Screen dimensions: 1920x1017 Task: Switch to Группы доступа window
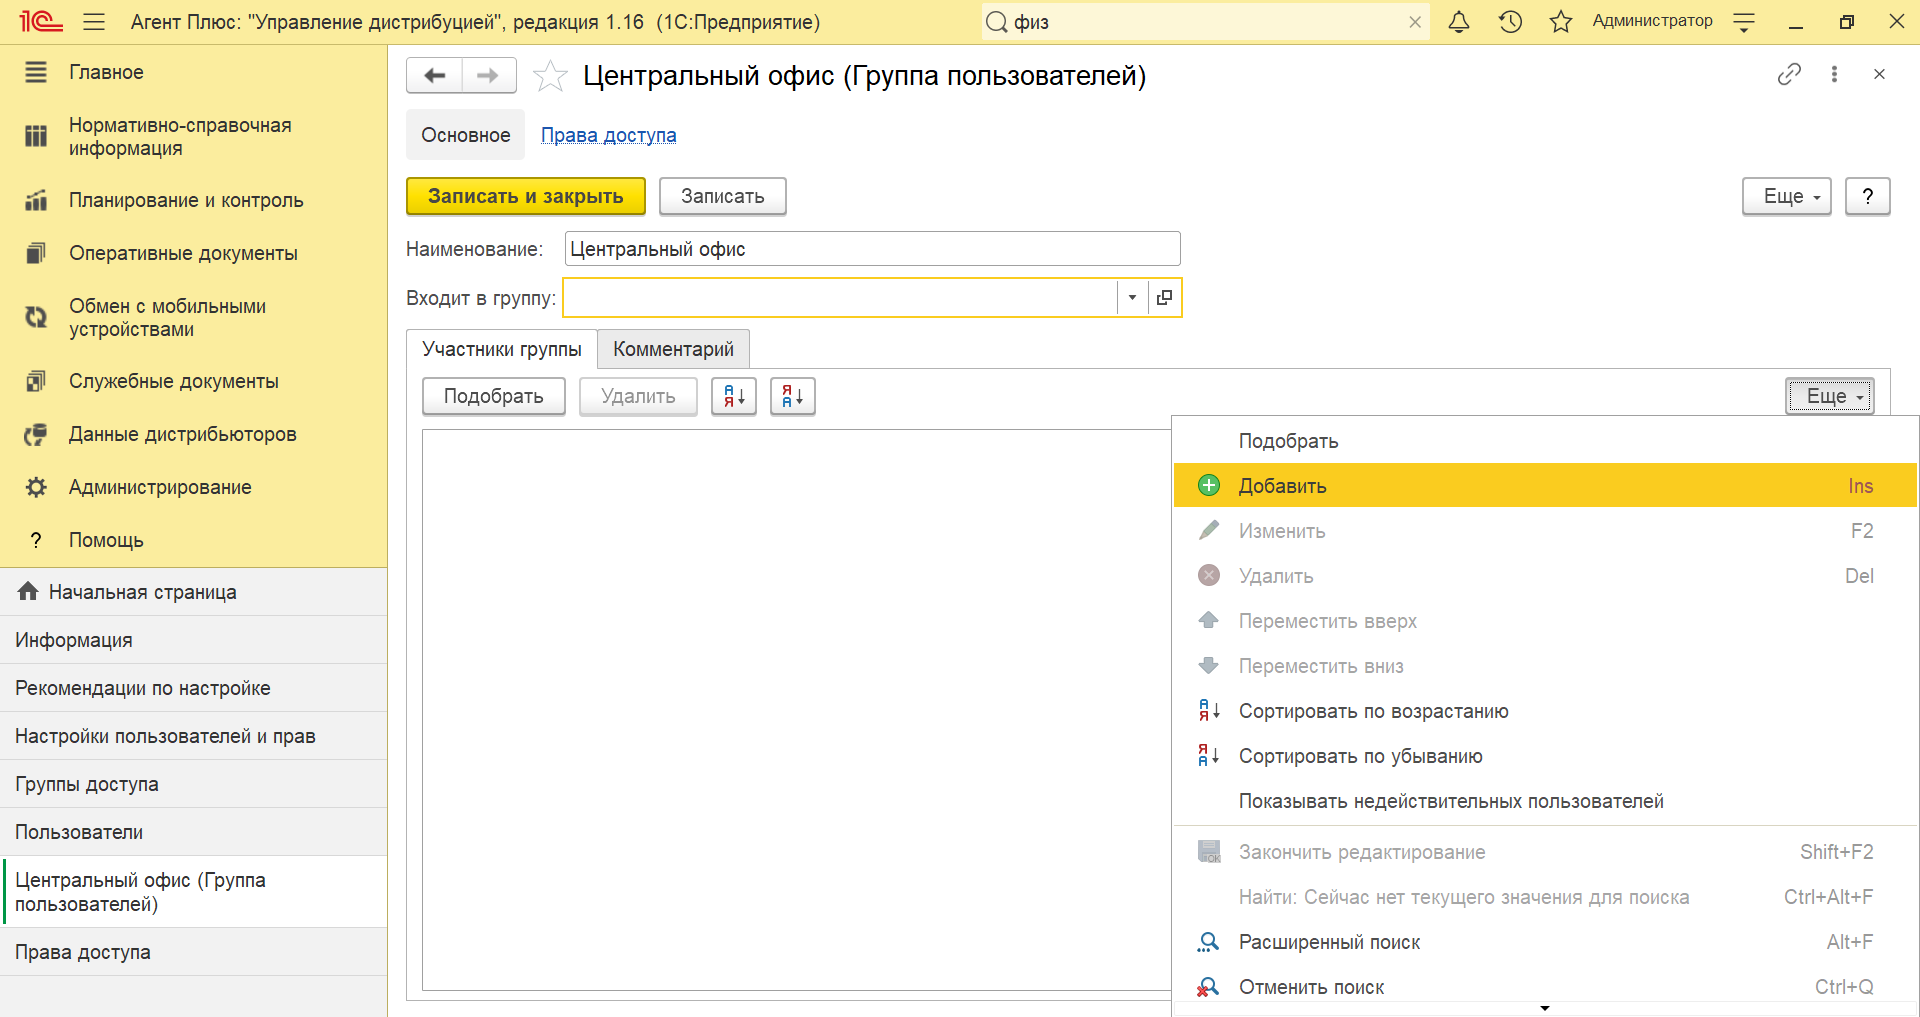[x=193, y=784]
